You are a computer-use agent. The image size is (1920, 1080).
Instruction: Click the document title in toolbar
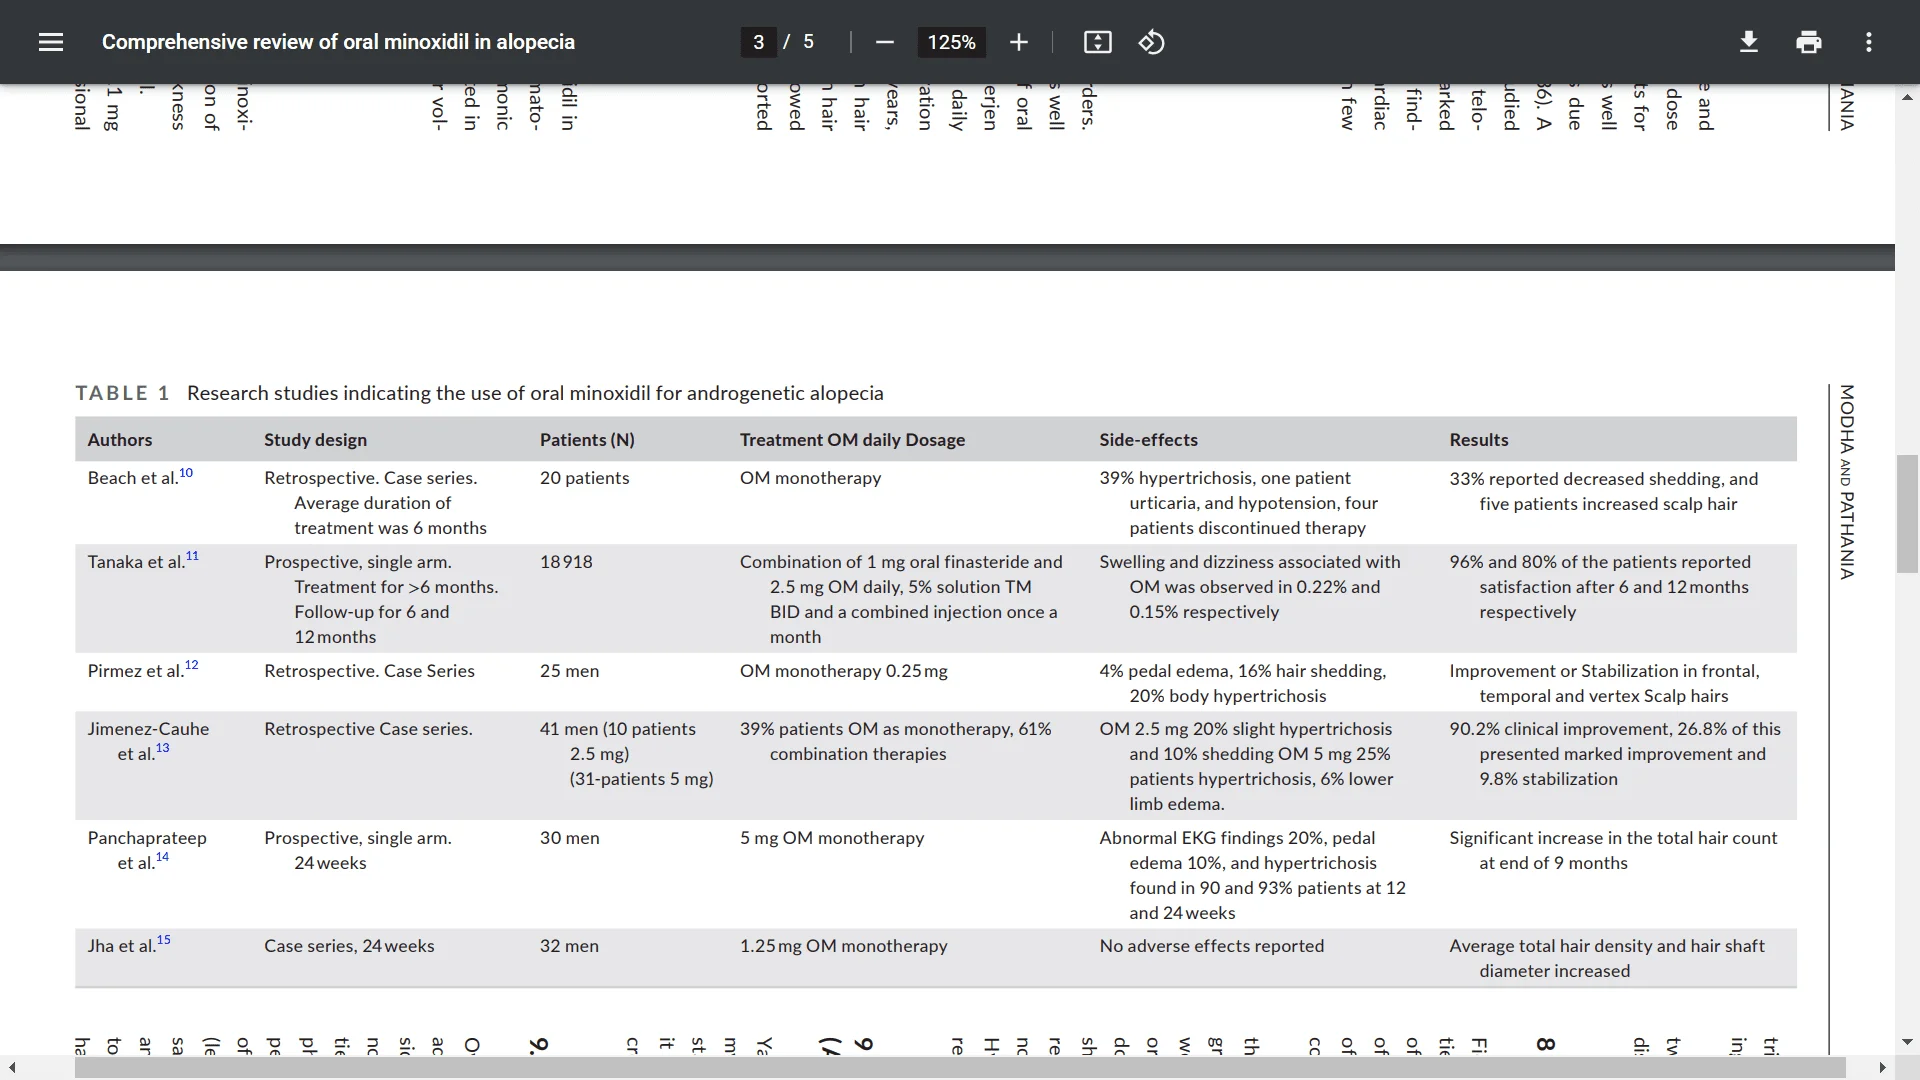pos(338,42)
